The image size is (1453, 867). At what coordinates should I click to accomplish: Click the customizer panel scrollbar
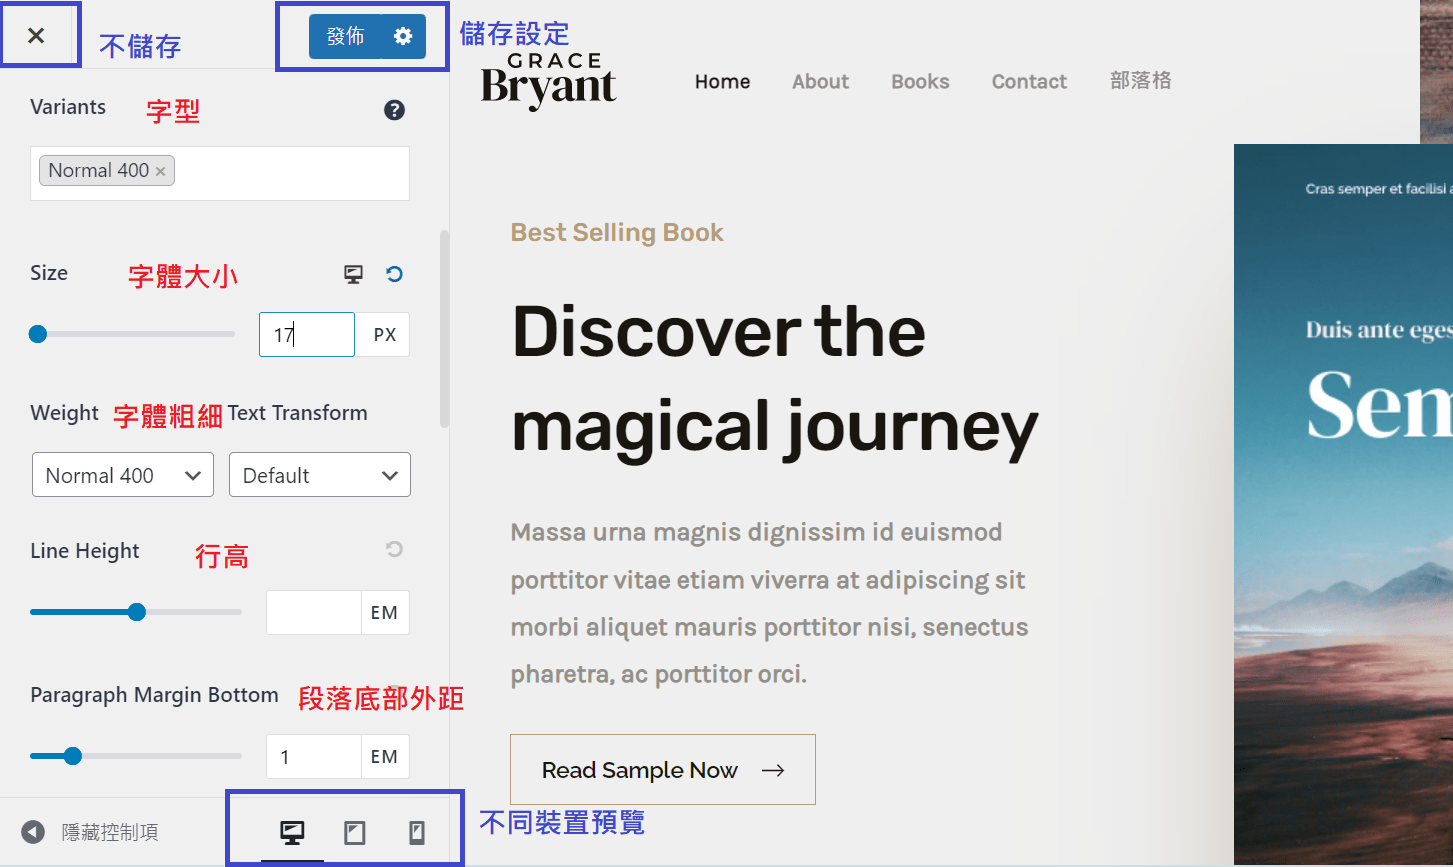444,330
